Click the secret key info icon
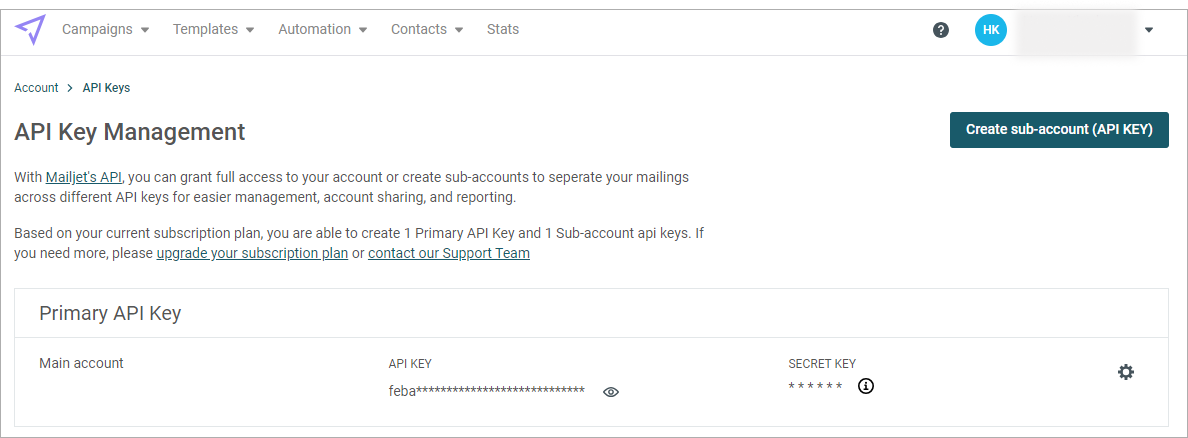Viewport: 1188px width, 438px height. 866,386
